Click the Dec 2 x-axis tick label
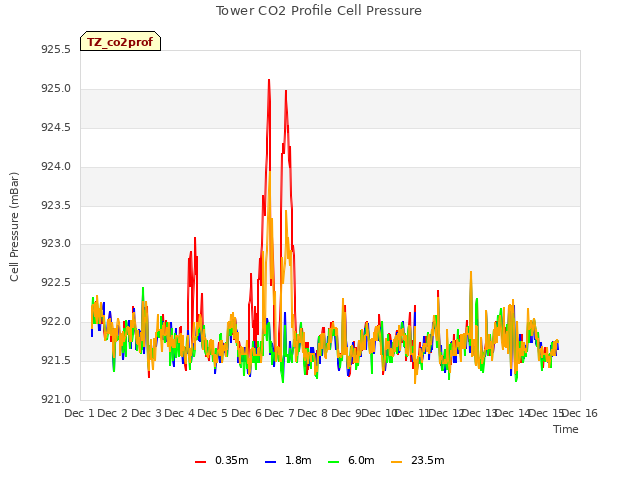This screenshot has width=640, height=480. coord(113,413)
